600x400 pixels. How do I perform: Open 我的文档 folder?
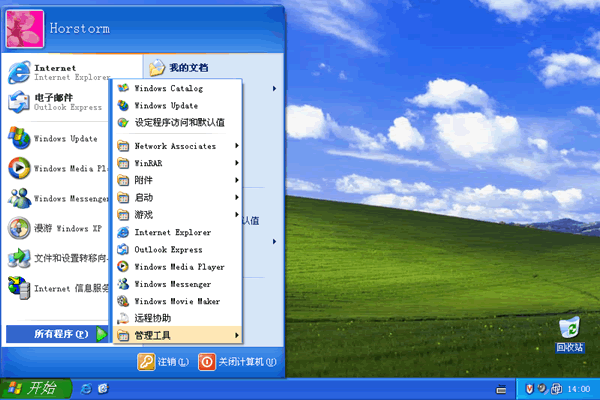[179, 68]
